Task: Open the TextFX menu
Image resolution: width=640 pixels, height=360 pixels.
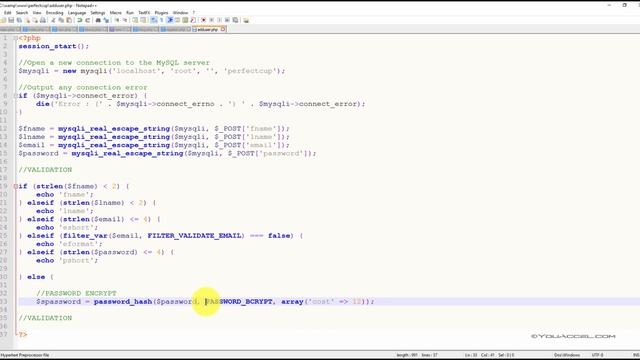Action: 144,13
